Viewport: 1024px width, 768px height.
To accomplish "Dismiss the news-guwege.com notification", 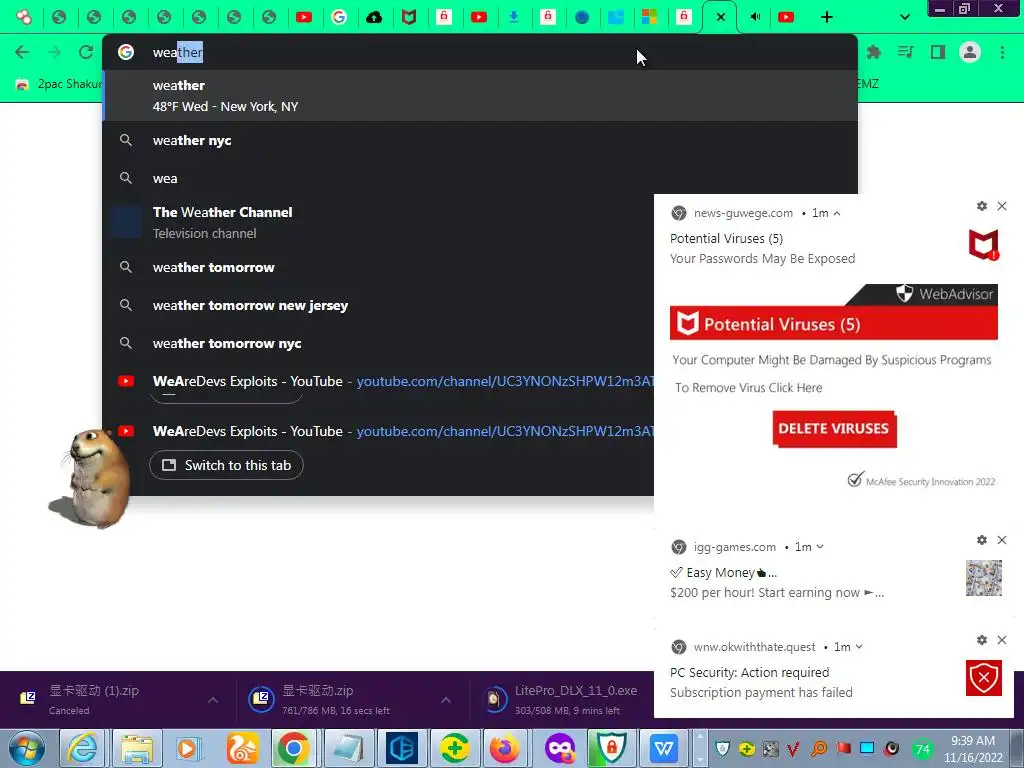I will (1002, 206).
